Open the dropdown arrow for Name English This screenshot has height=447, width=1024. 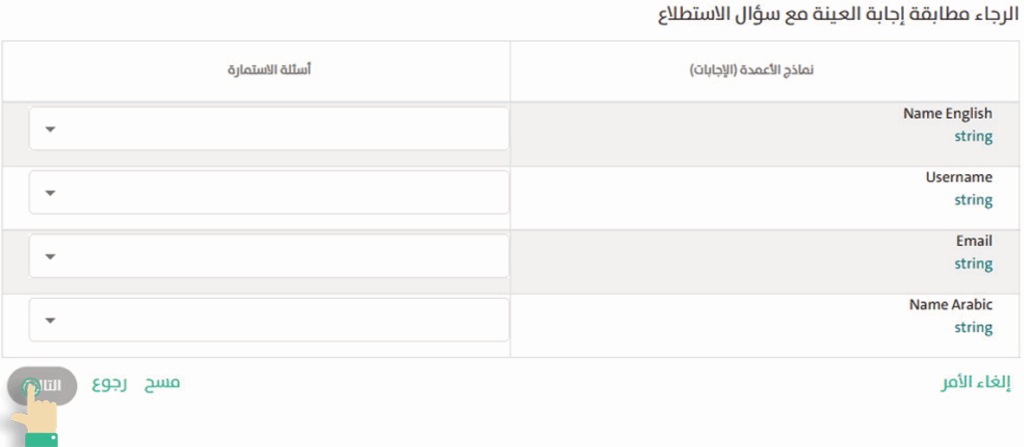[50, 129]
